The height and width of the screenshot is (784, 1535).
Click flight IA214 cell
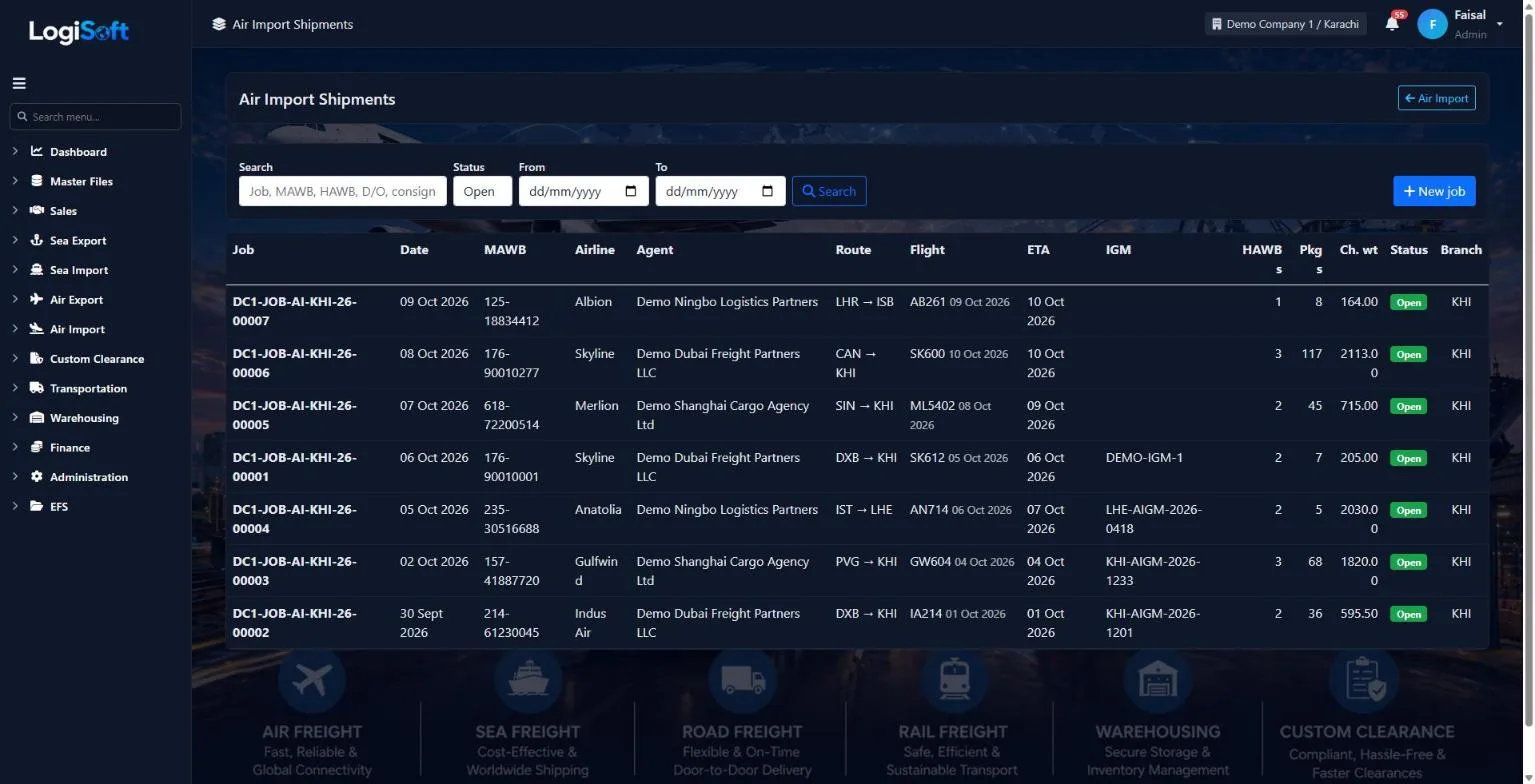(958, 614)
